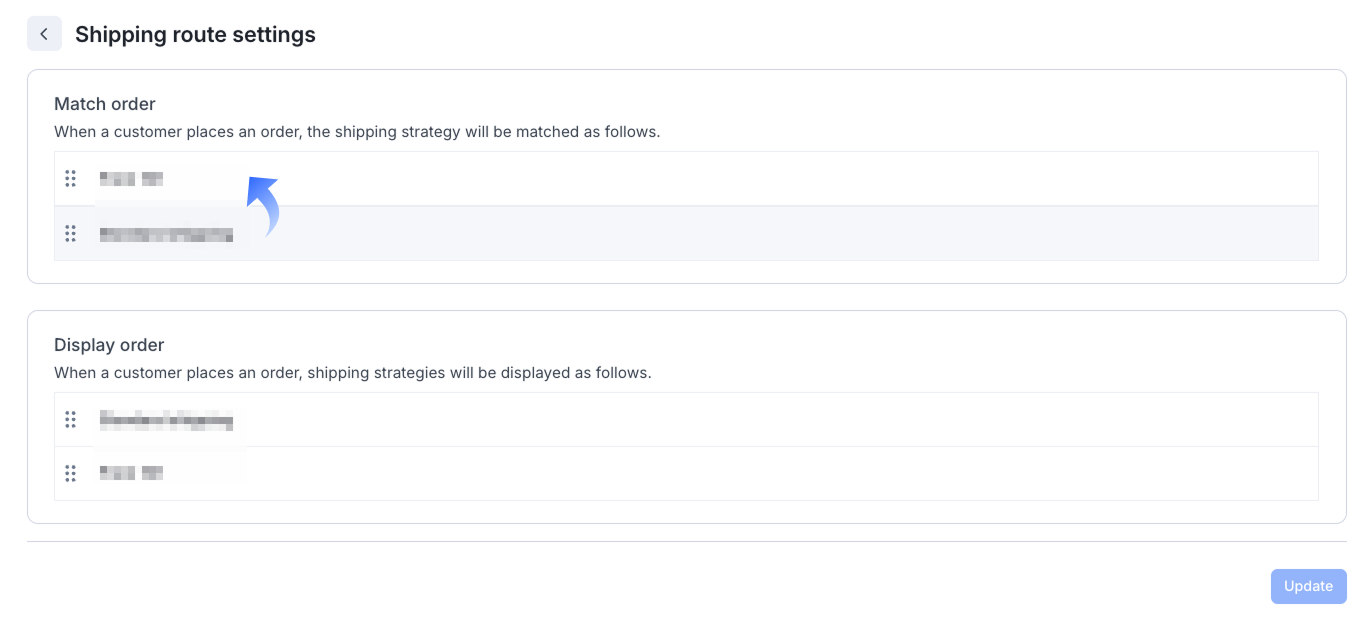
Task: Click first drag handle in Display order
Action: click(x=70, y=420)
